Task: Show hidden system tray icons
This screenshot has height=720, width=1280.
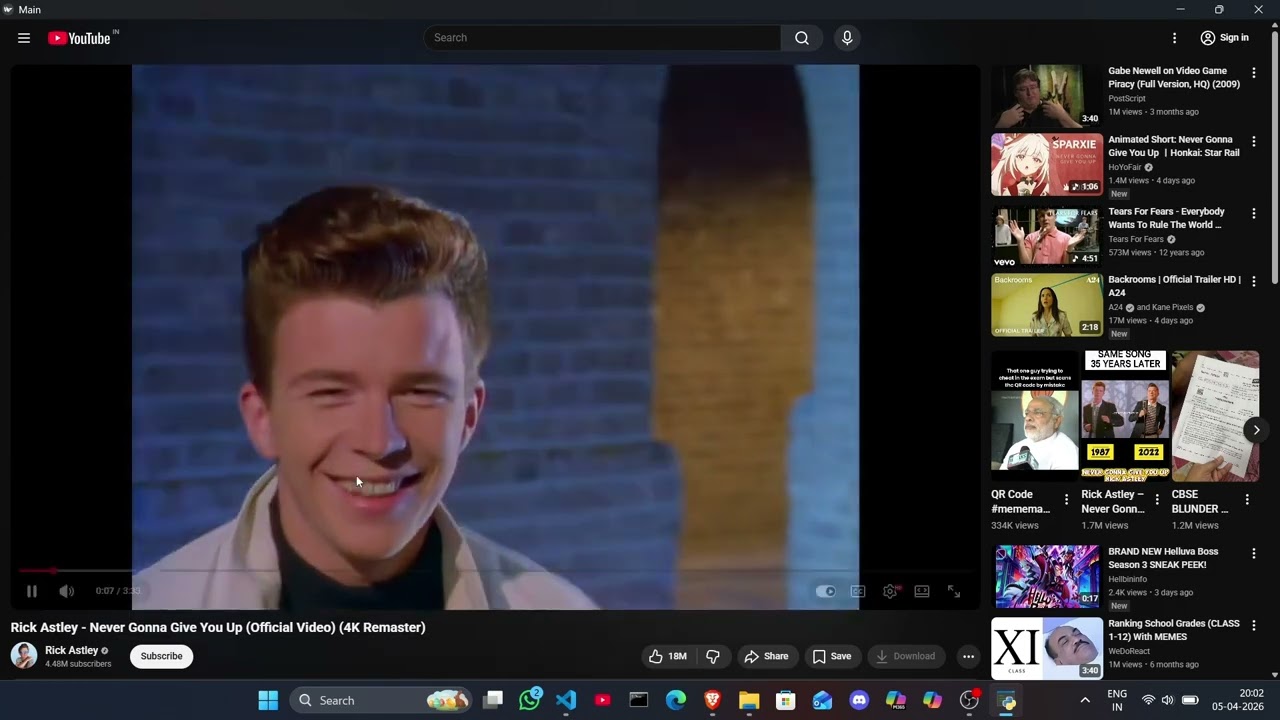Action: coord(1085,700)
